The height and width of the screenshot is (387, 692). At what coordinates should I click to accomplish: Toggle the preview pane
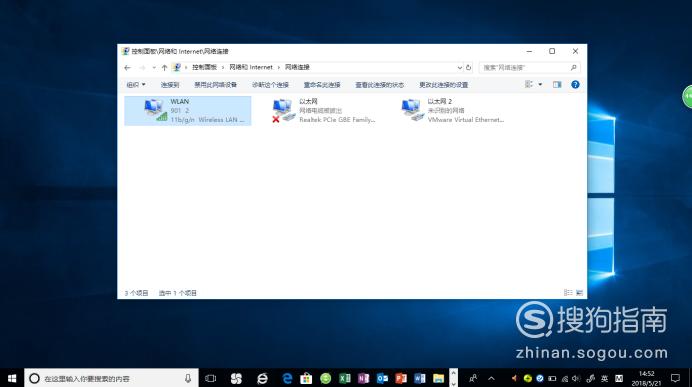557,84
